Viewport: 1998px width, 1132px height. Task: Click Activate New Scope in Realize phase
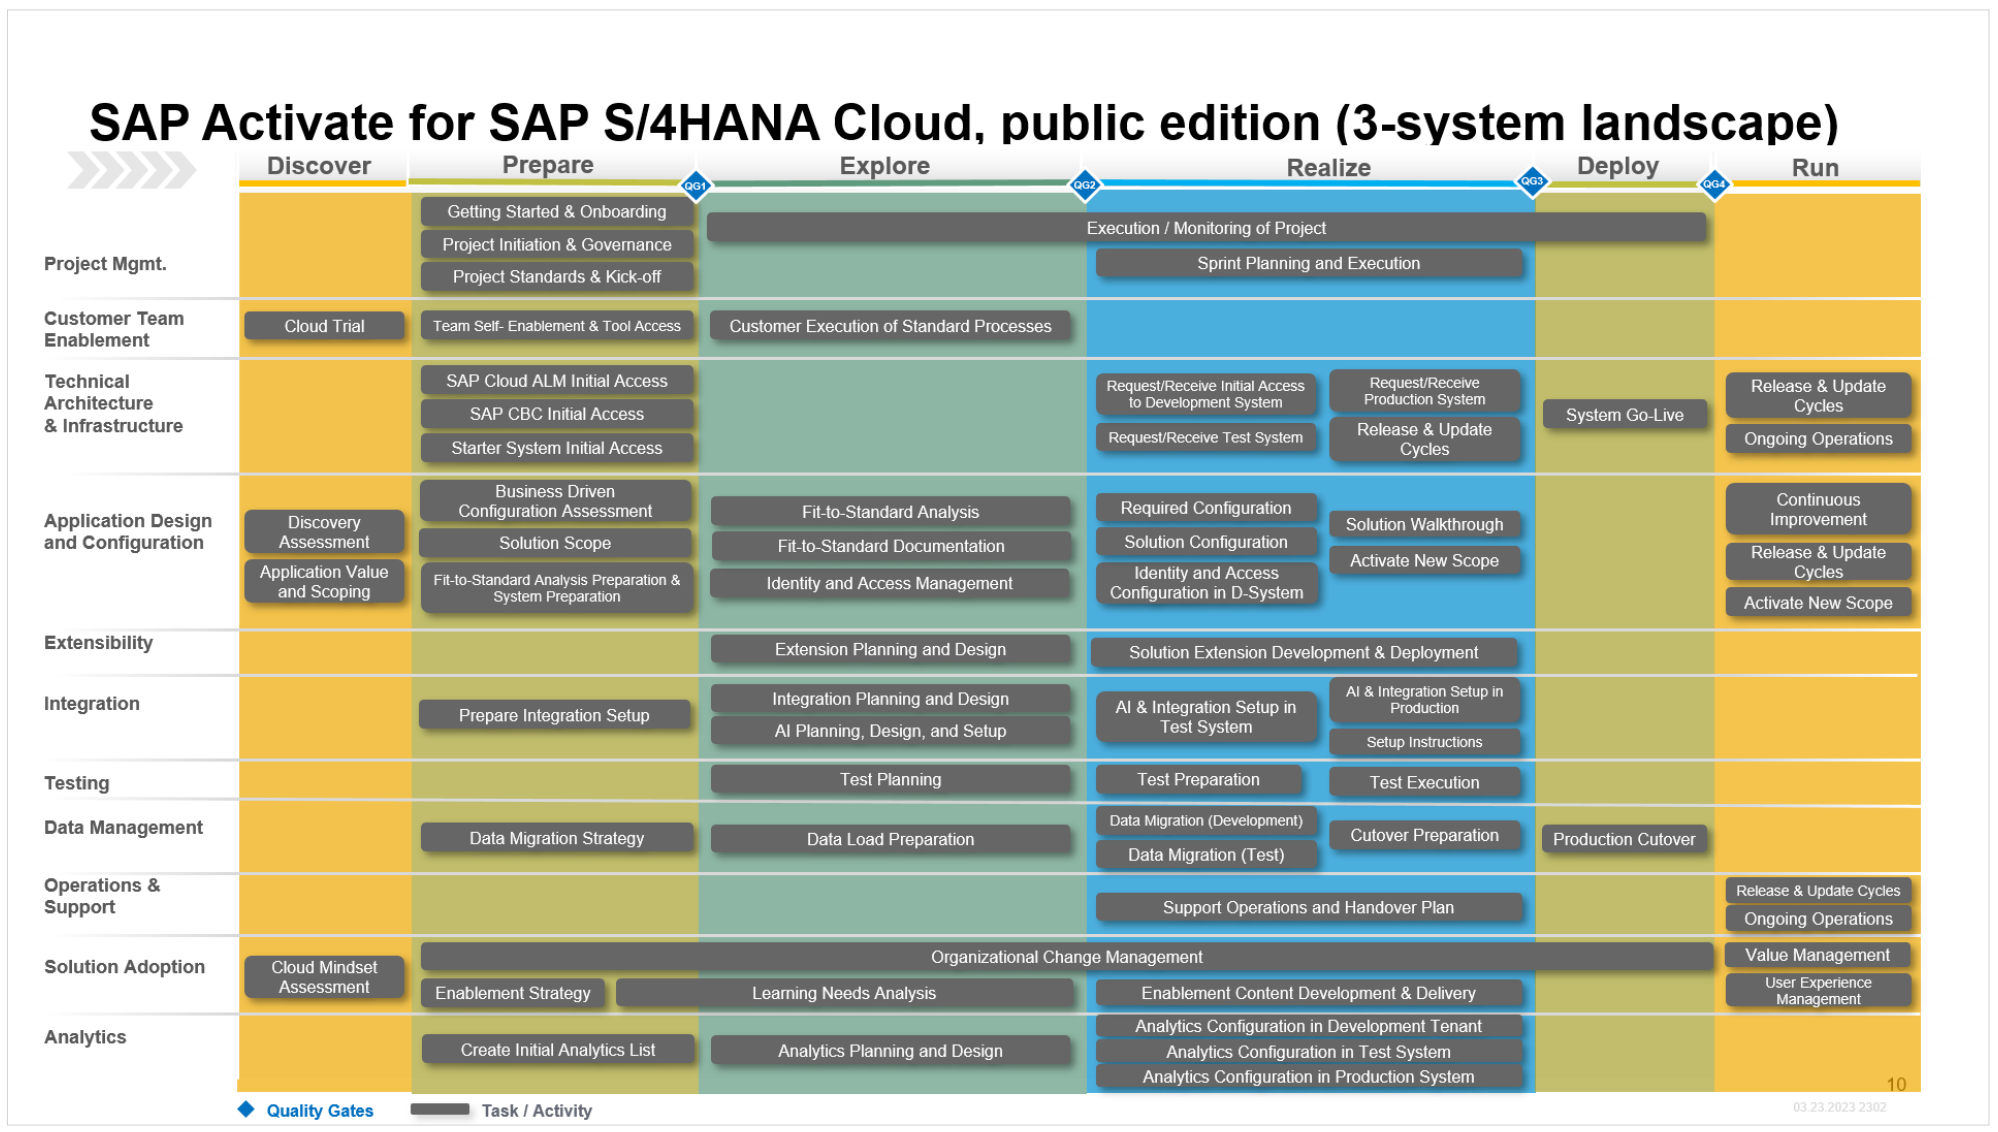coord(1425,561)
